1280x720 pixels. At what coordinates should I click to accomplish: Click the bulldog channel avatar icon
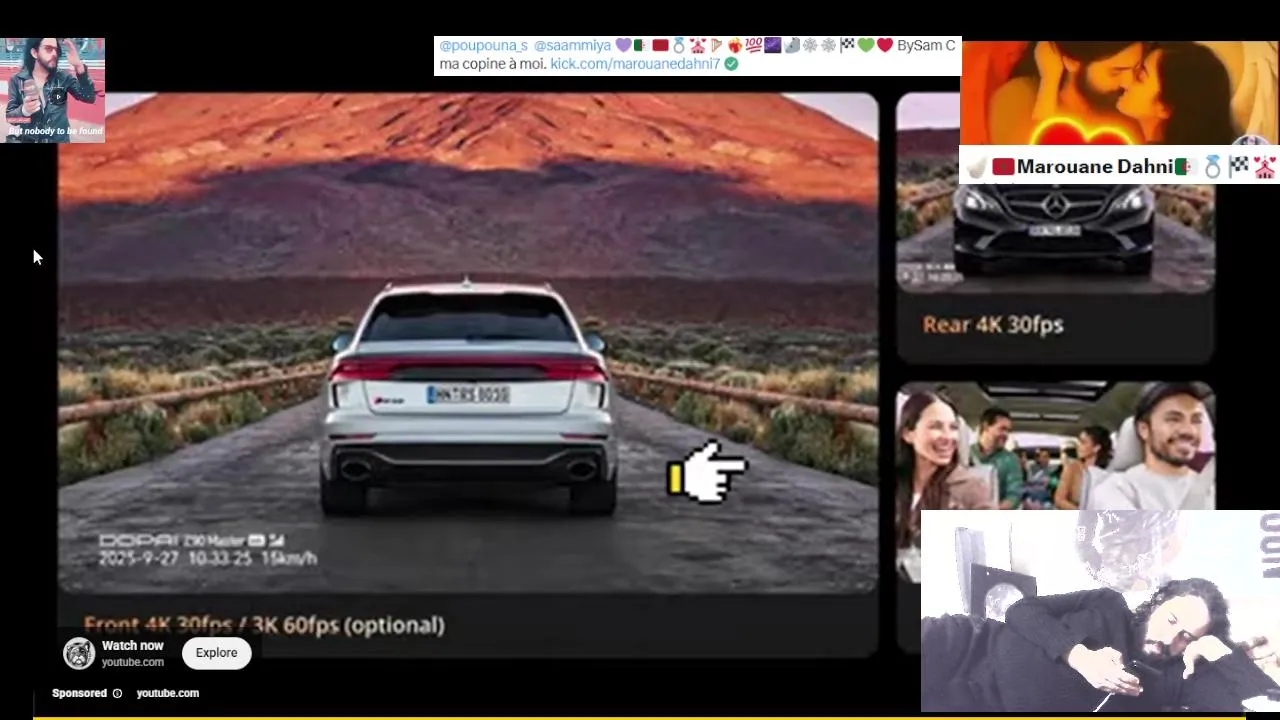(x=79, y=654)
